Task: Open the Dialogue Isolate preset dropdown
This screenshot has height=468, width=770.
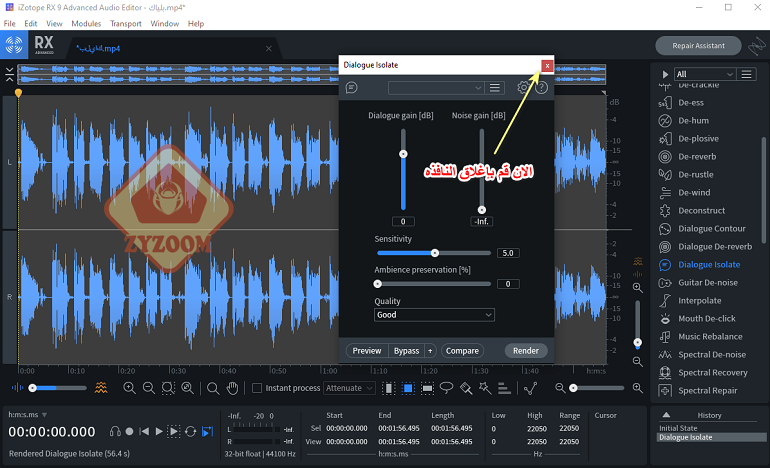Action: pyautogui.click(x=435, y=87)
